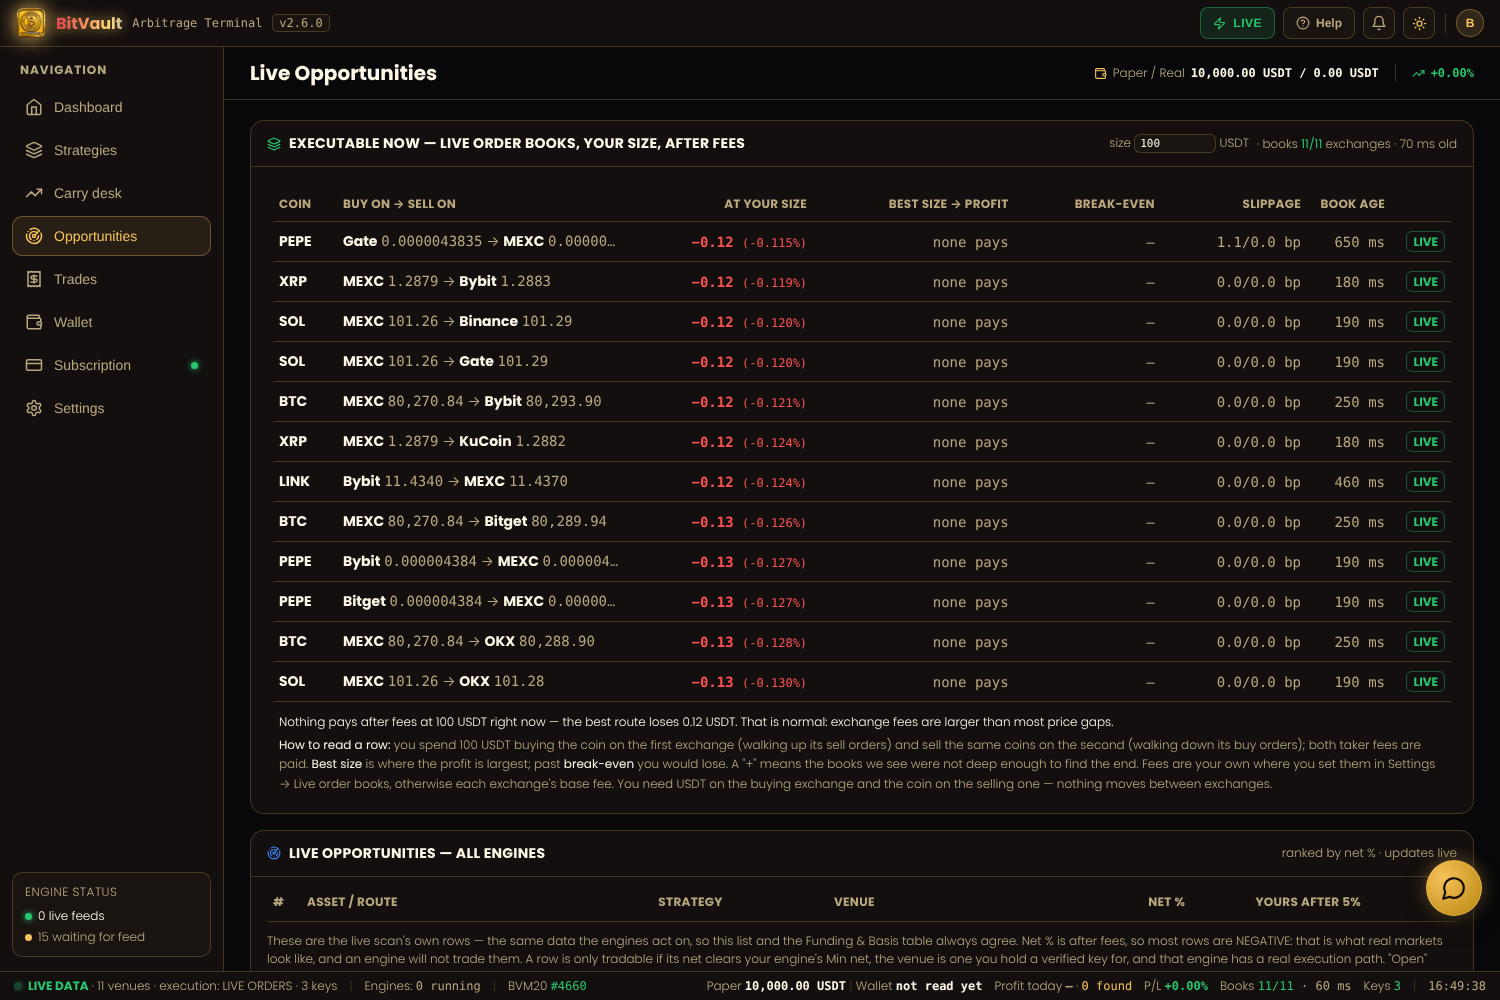Click the version v2.6.0 badge
The image size is (1500, 1000).
(x=301, y=23)
